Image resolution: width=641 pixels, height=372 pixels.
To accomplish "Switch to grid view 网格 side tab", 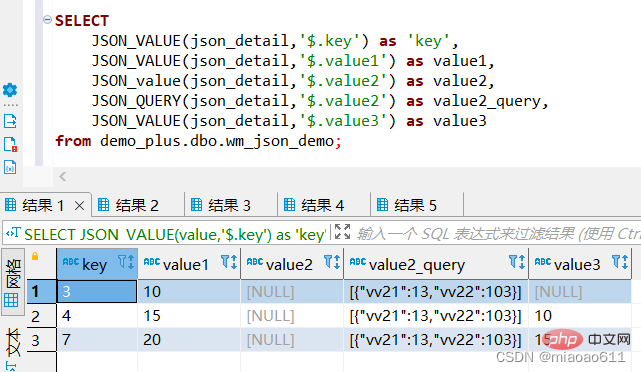I will coord(12,282).
